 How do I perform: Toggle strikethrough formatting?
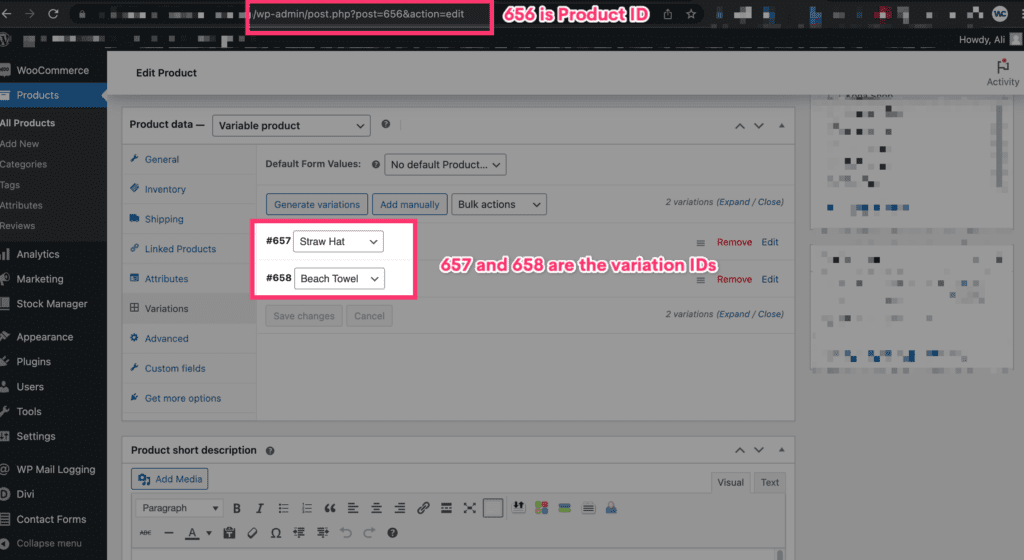click(x=145, y=533)
